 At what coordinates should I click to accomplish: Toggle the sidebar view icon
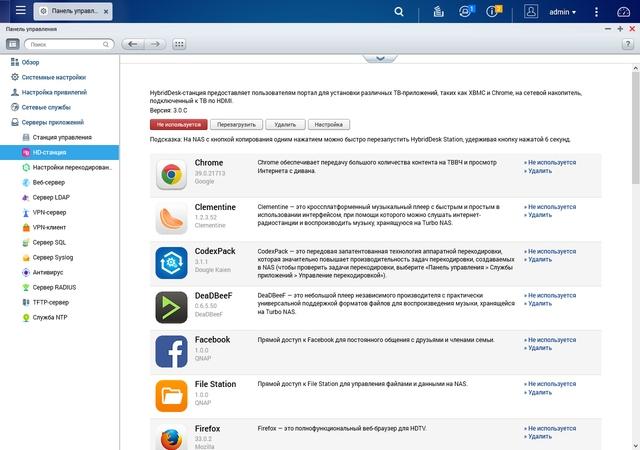[13, 44]
